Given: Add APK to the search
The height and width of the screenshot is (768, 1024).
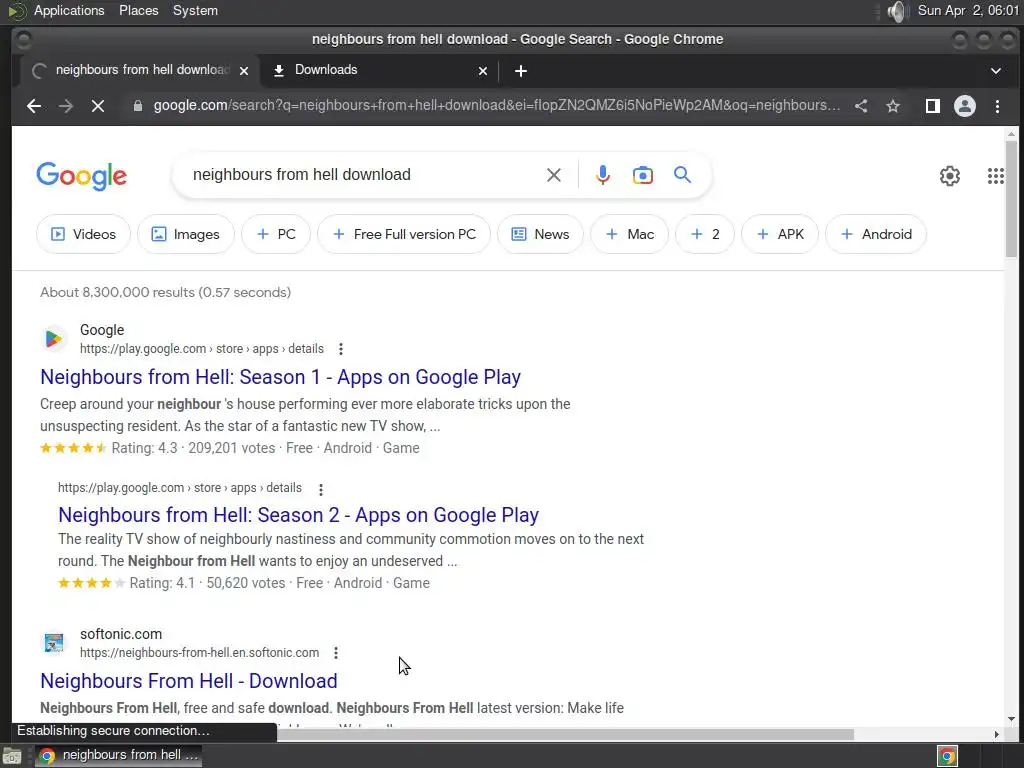Looking at the screenshot, I should click(x=780, y=234).
